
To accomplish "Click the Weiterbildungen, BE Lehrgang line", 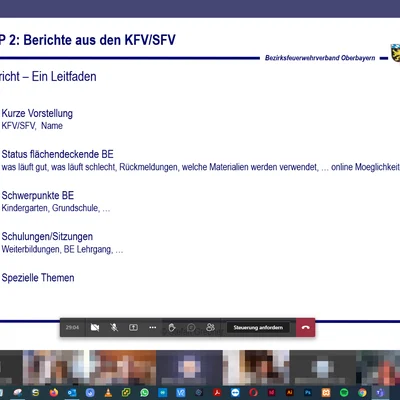I will click(x=62, y=249).
